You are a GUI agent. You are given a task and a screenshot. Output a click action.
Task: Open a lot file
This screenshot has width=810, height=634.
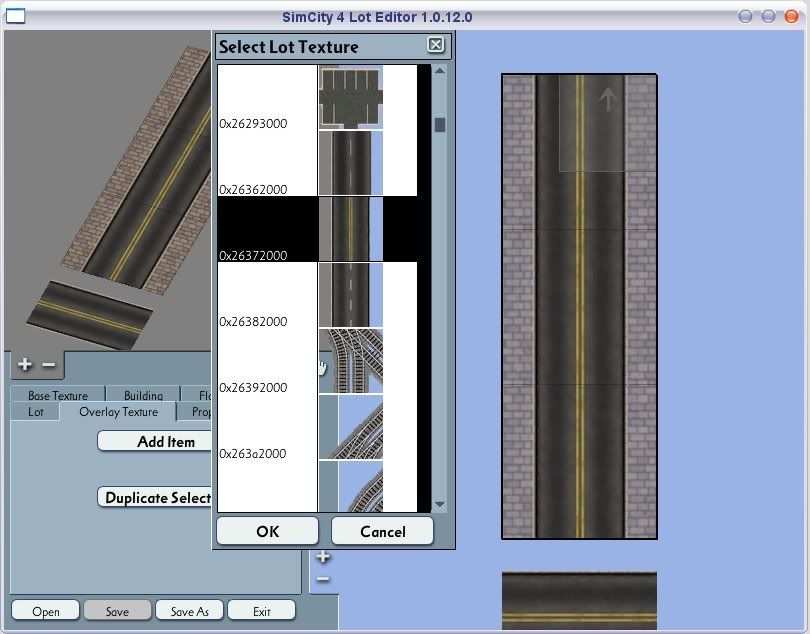(45, 611)
